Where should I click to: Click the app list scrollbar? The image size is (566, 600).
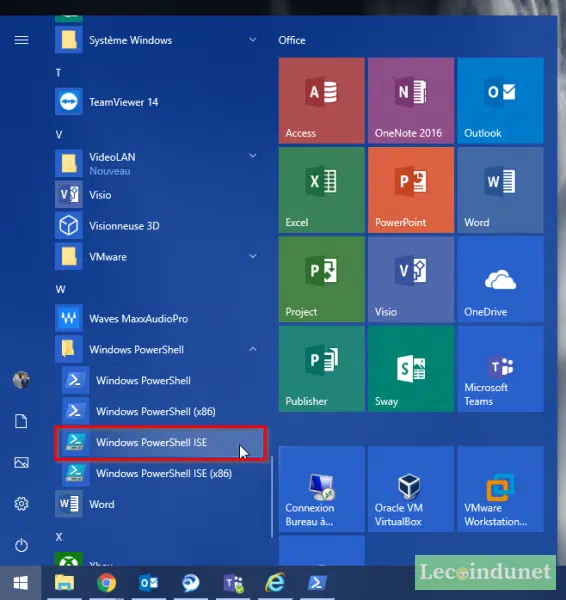point(271,496)
